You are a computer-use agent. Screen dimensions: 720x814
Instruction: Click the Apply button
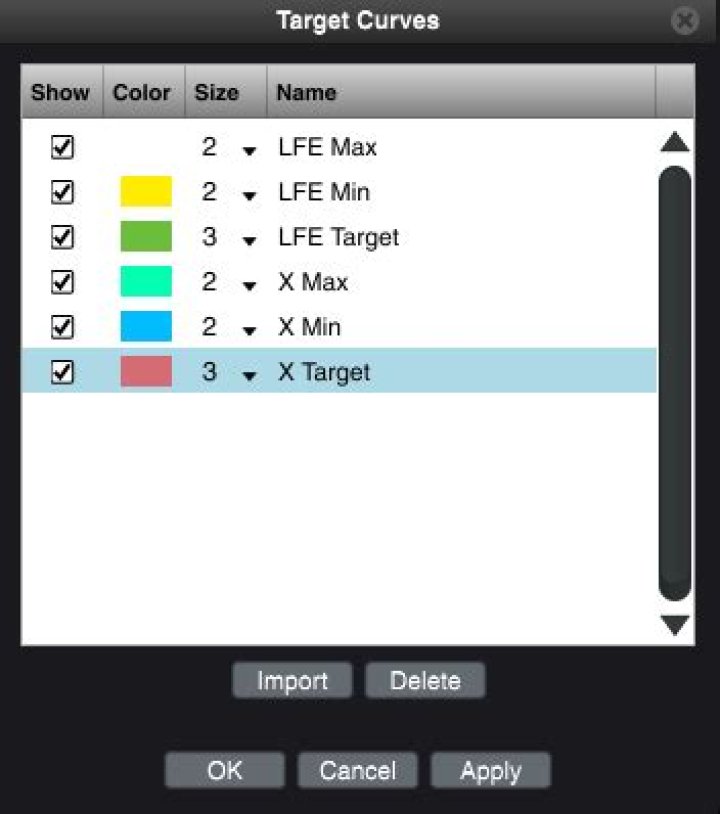tap(490, 771)
